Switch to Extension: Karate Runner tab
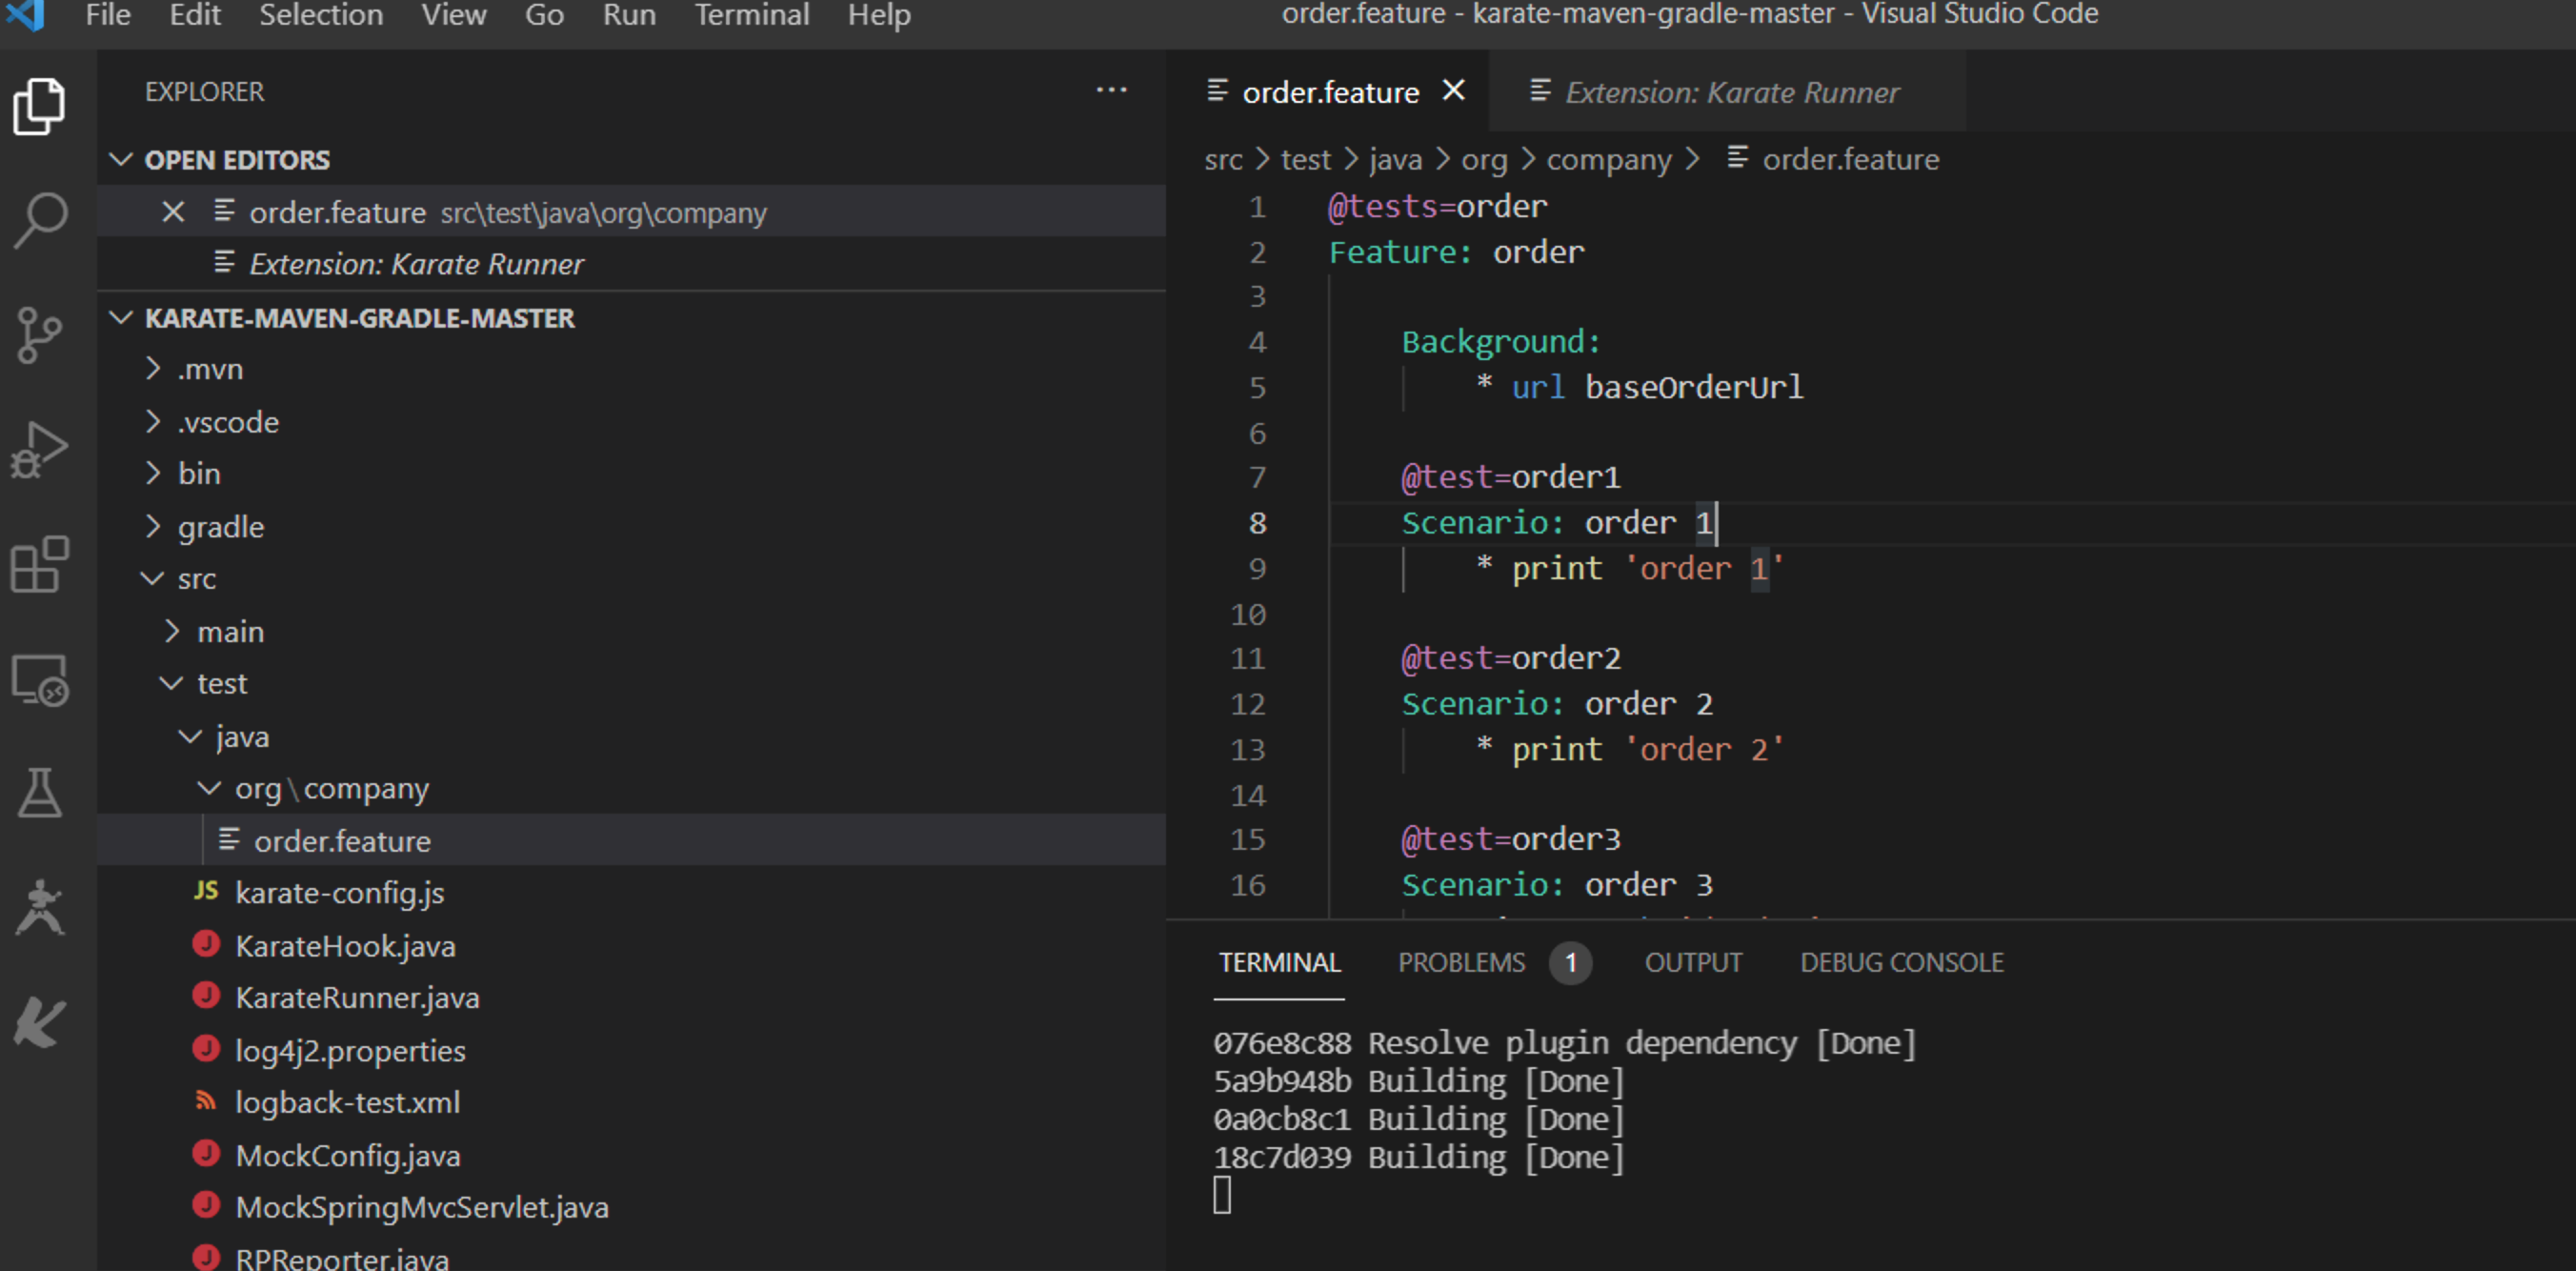This screenshot has width=2576, height=1271. point(1731,93)
